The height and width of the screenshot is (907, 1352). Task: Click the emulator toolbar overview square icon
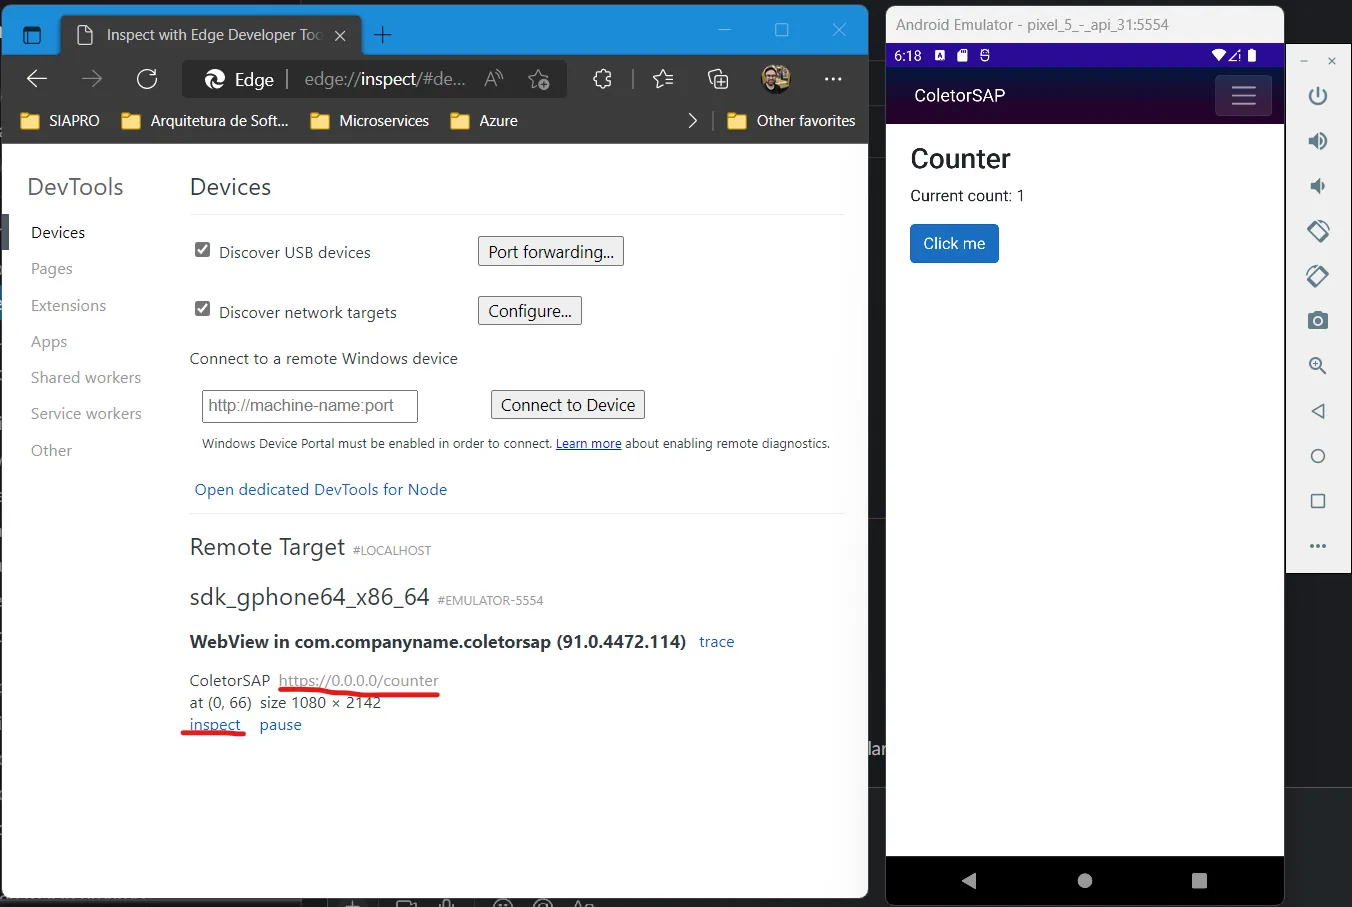point(1318,501)
